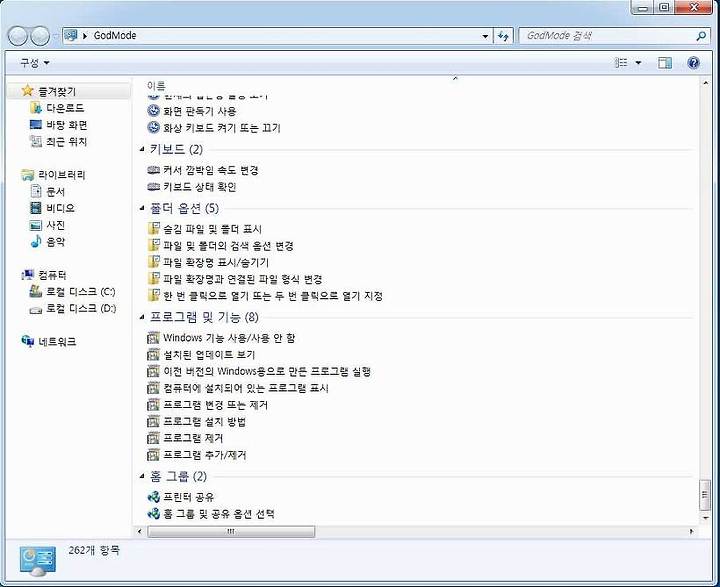This screenshot has width=720, height=587.
Task: Click the horizontal scrollbar left arrow
Action: pos(140,531)
